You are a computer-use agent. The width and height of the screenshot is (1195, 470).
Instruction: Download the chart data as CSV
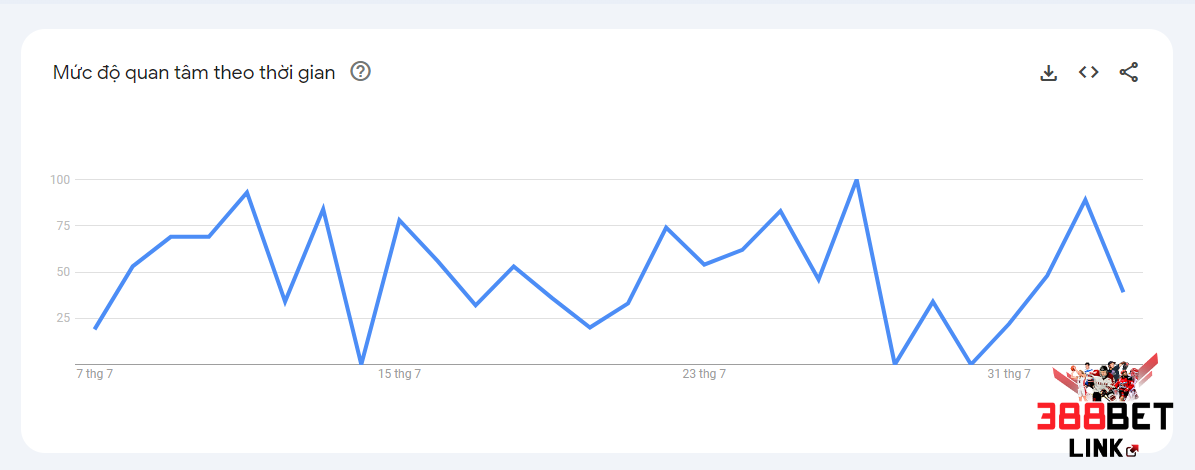click(1049, 72)
